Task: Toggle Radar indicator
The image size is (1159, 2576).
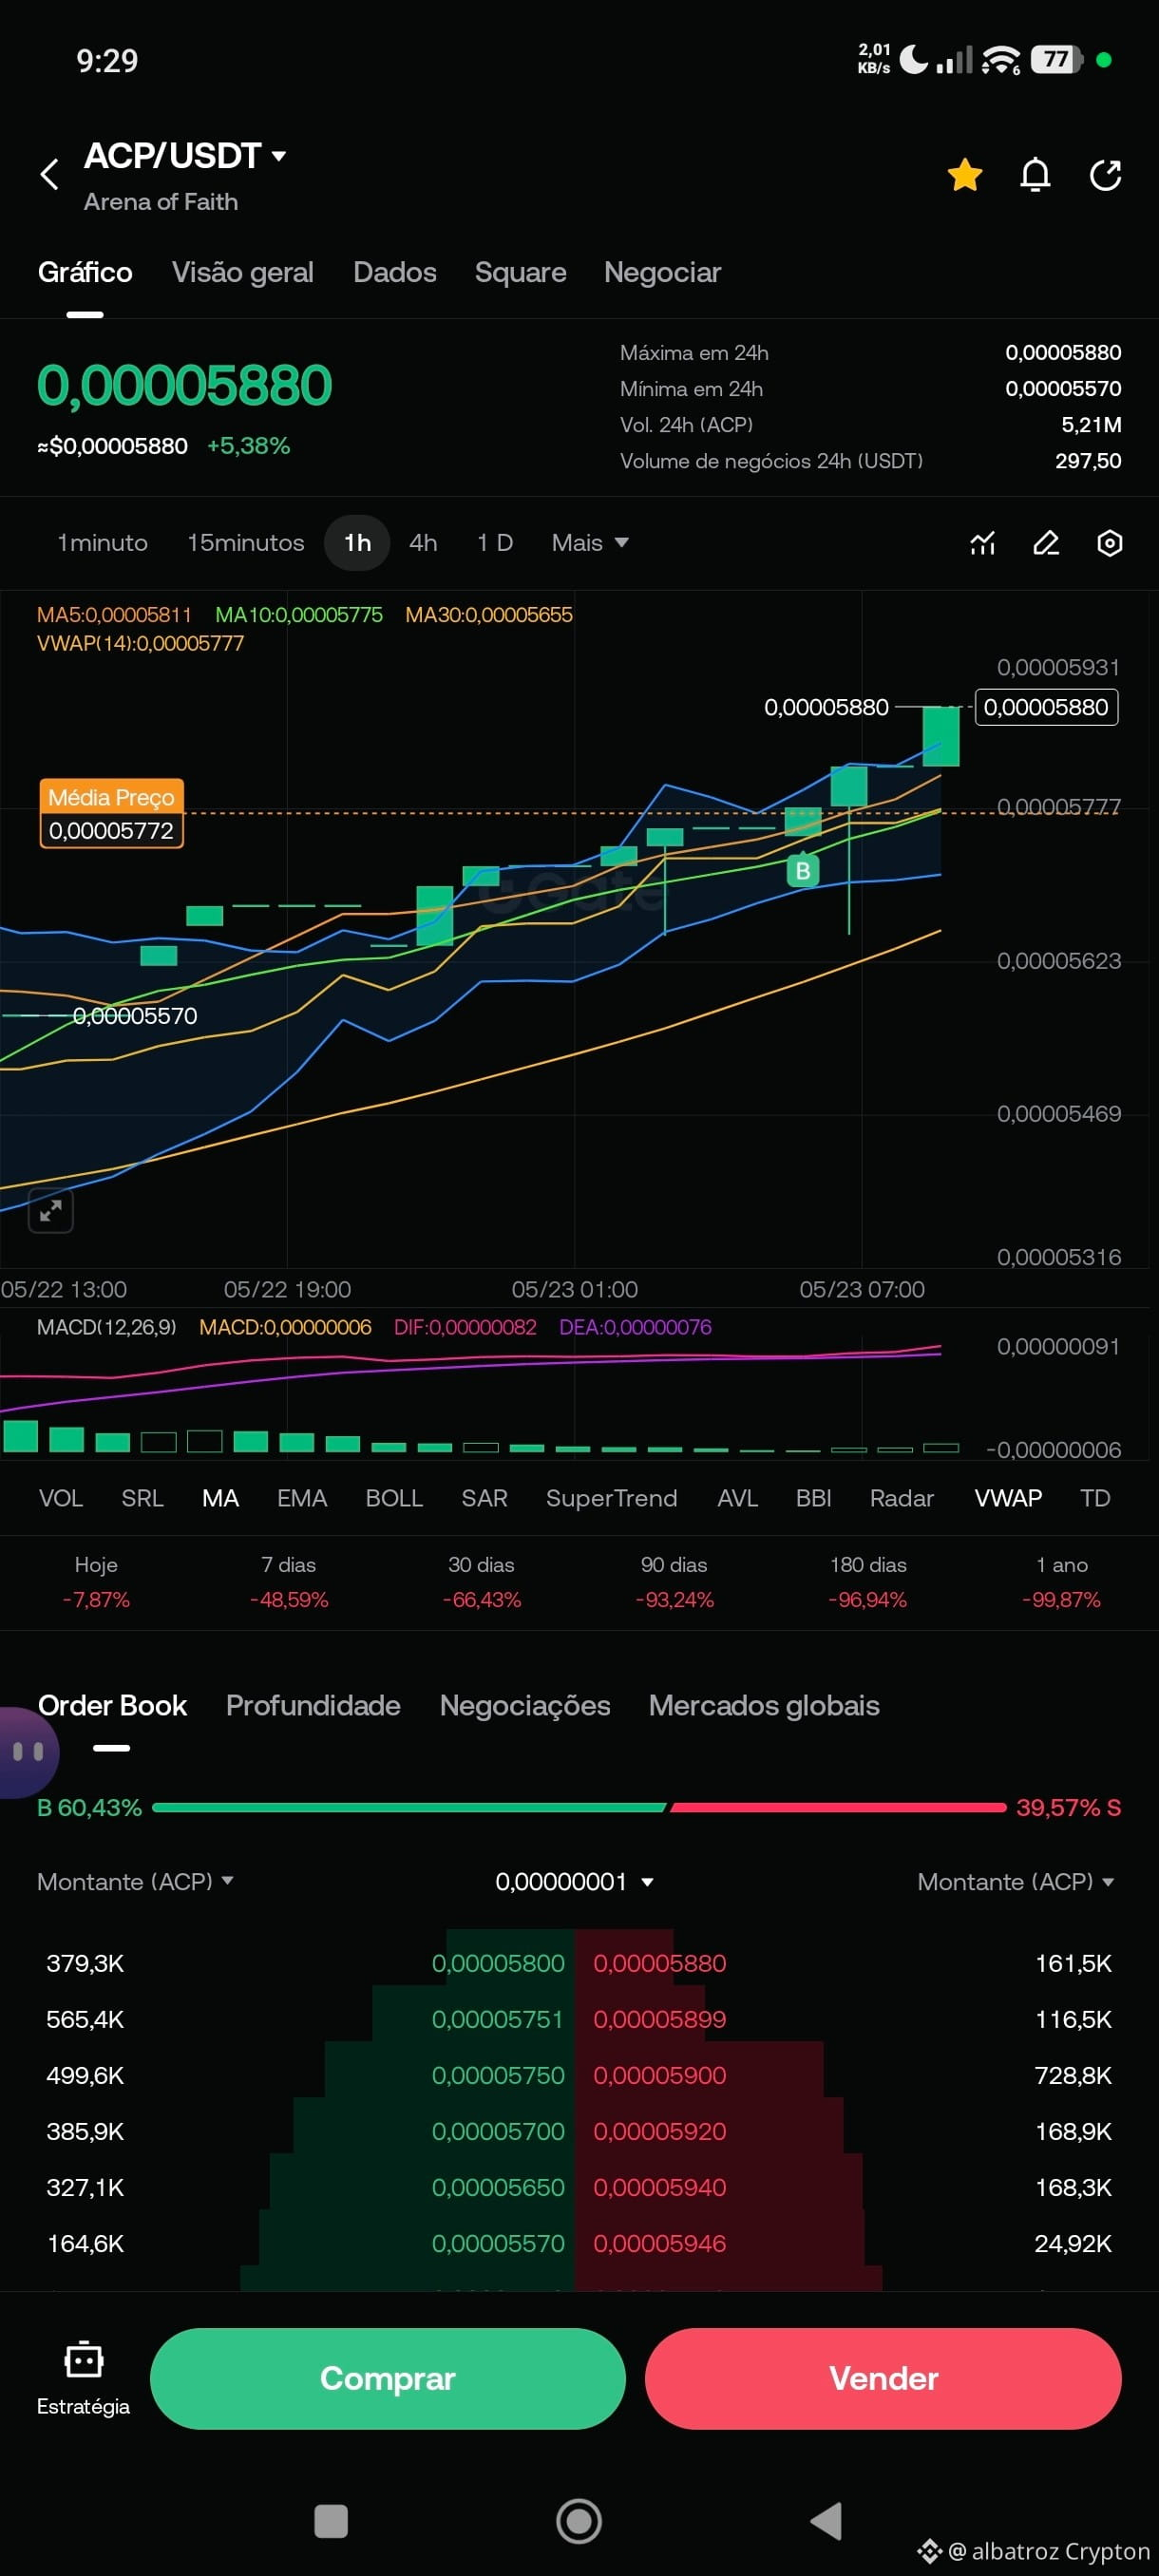Action: pos(901,1498)
